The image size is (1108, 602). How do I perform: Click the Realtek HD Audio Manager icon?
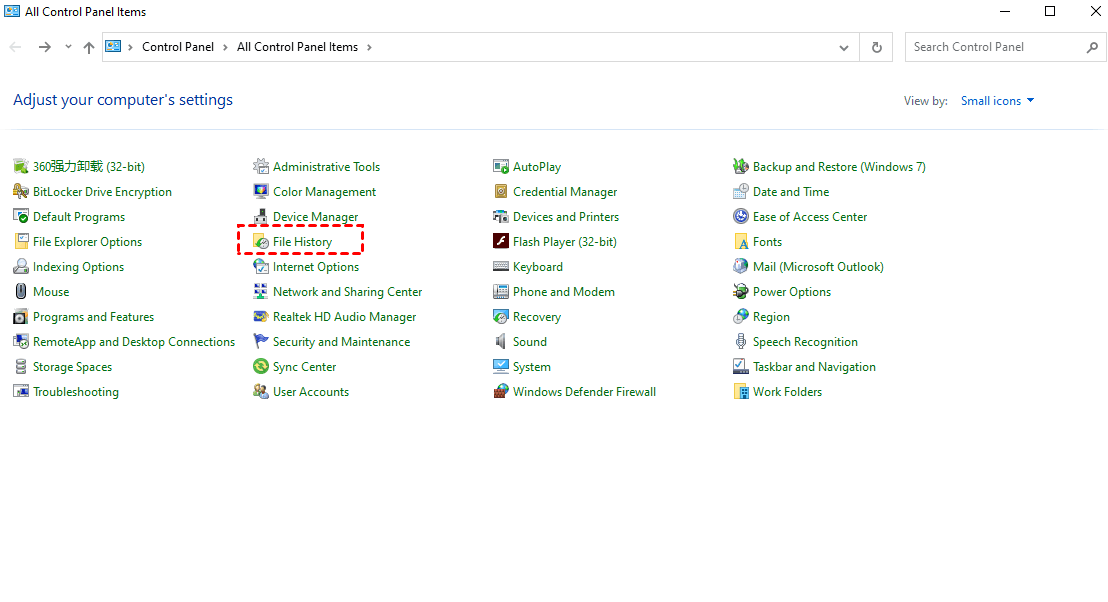261,317
